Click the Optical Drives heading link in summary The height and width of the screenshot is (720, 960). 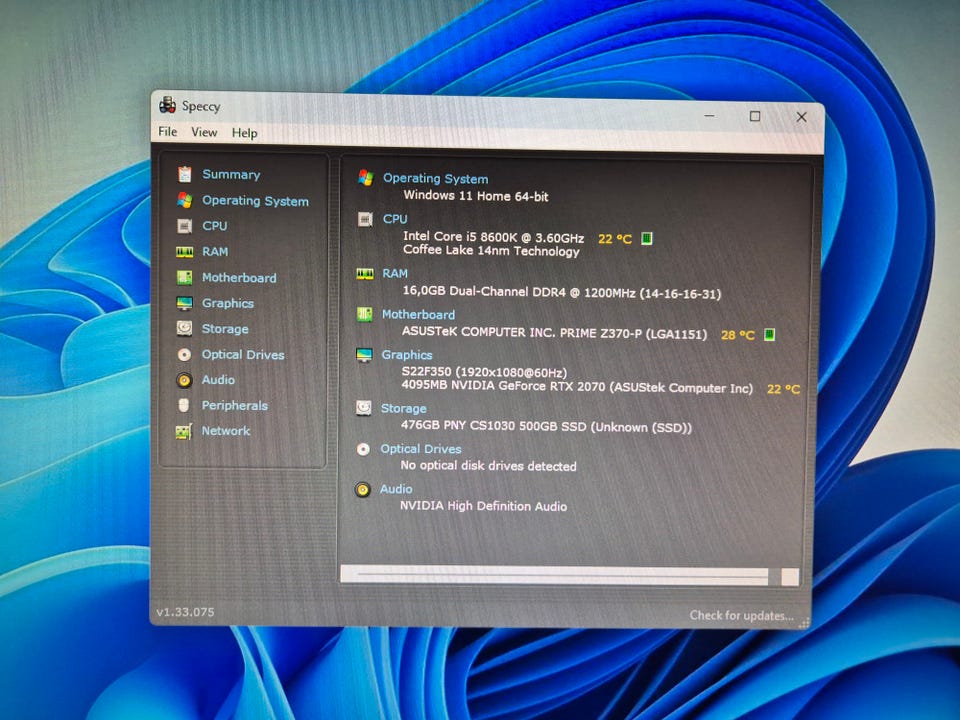[421, 449]
